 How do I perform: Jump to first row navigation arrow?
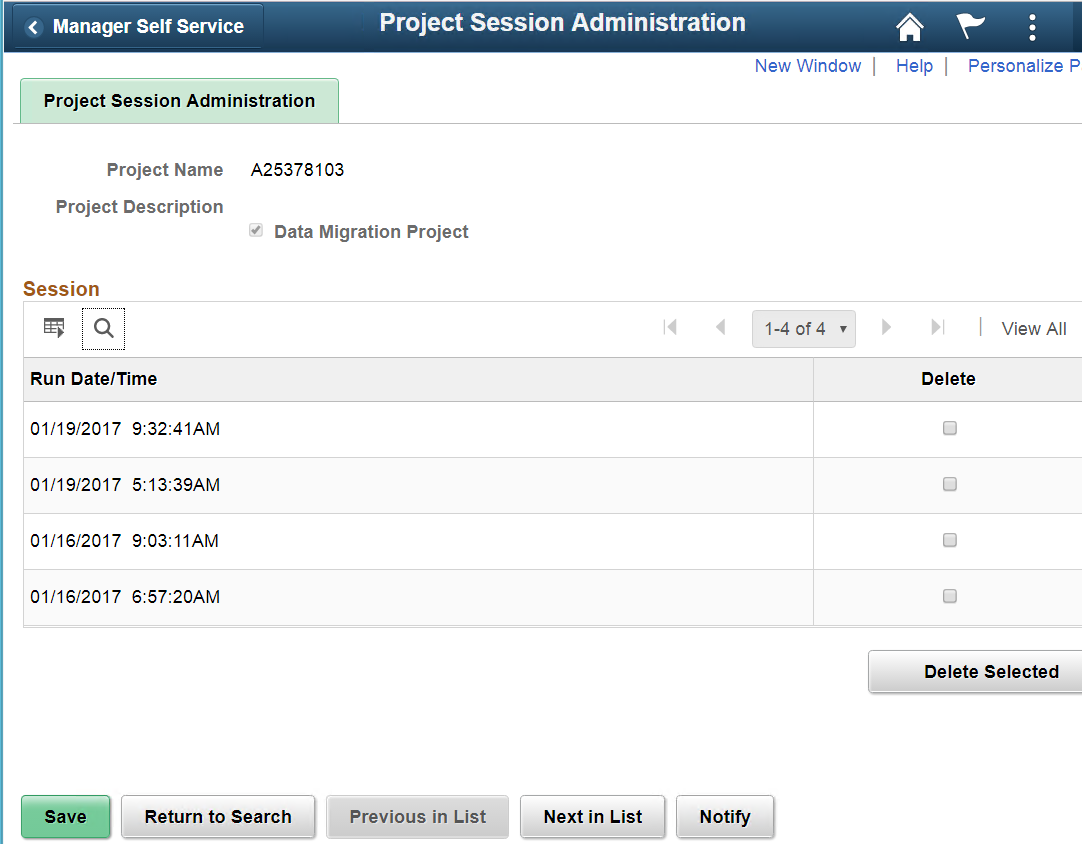pos(670,328)
